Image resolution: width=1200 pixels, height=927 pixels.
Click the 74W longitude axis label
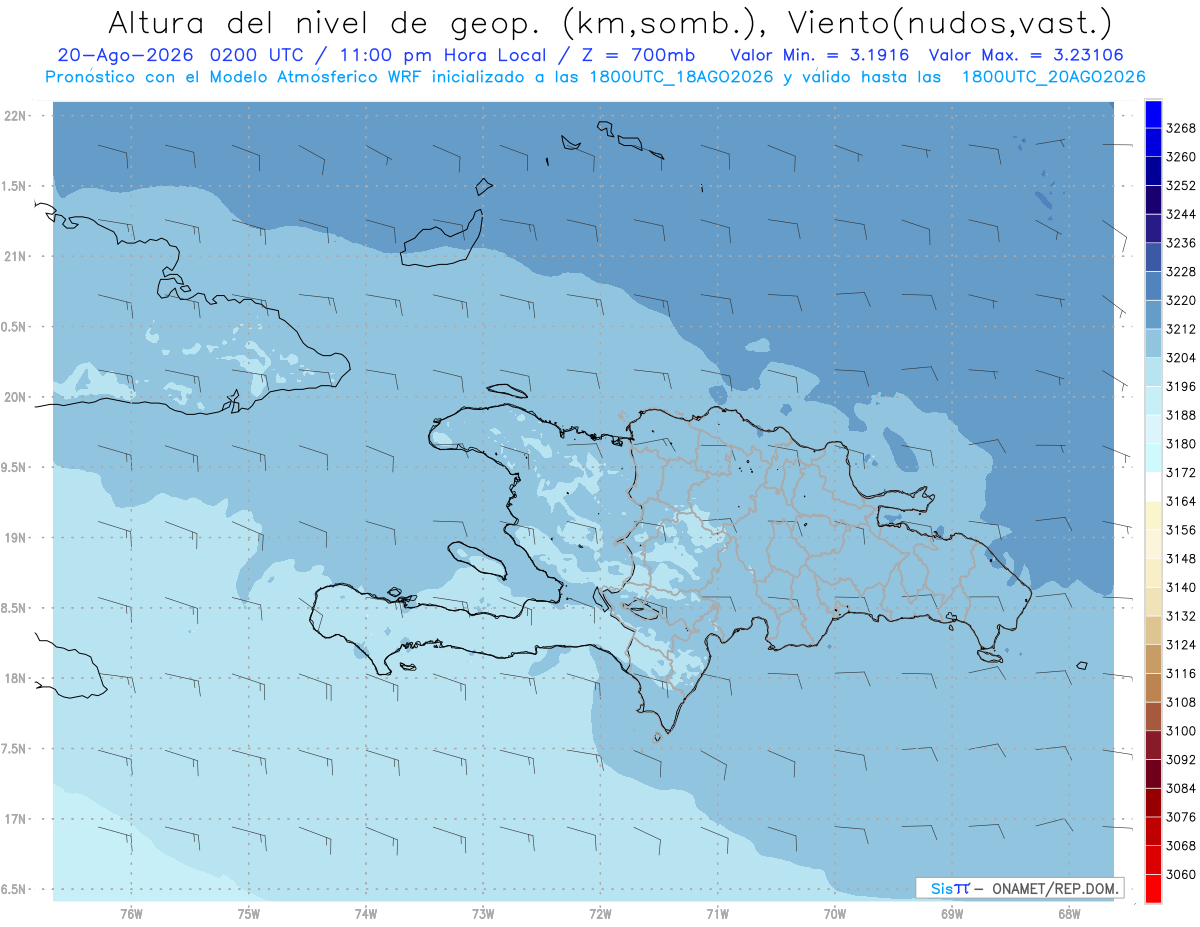pos(365,913)
